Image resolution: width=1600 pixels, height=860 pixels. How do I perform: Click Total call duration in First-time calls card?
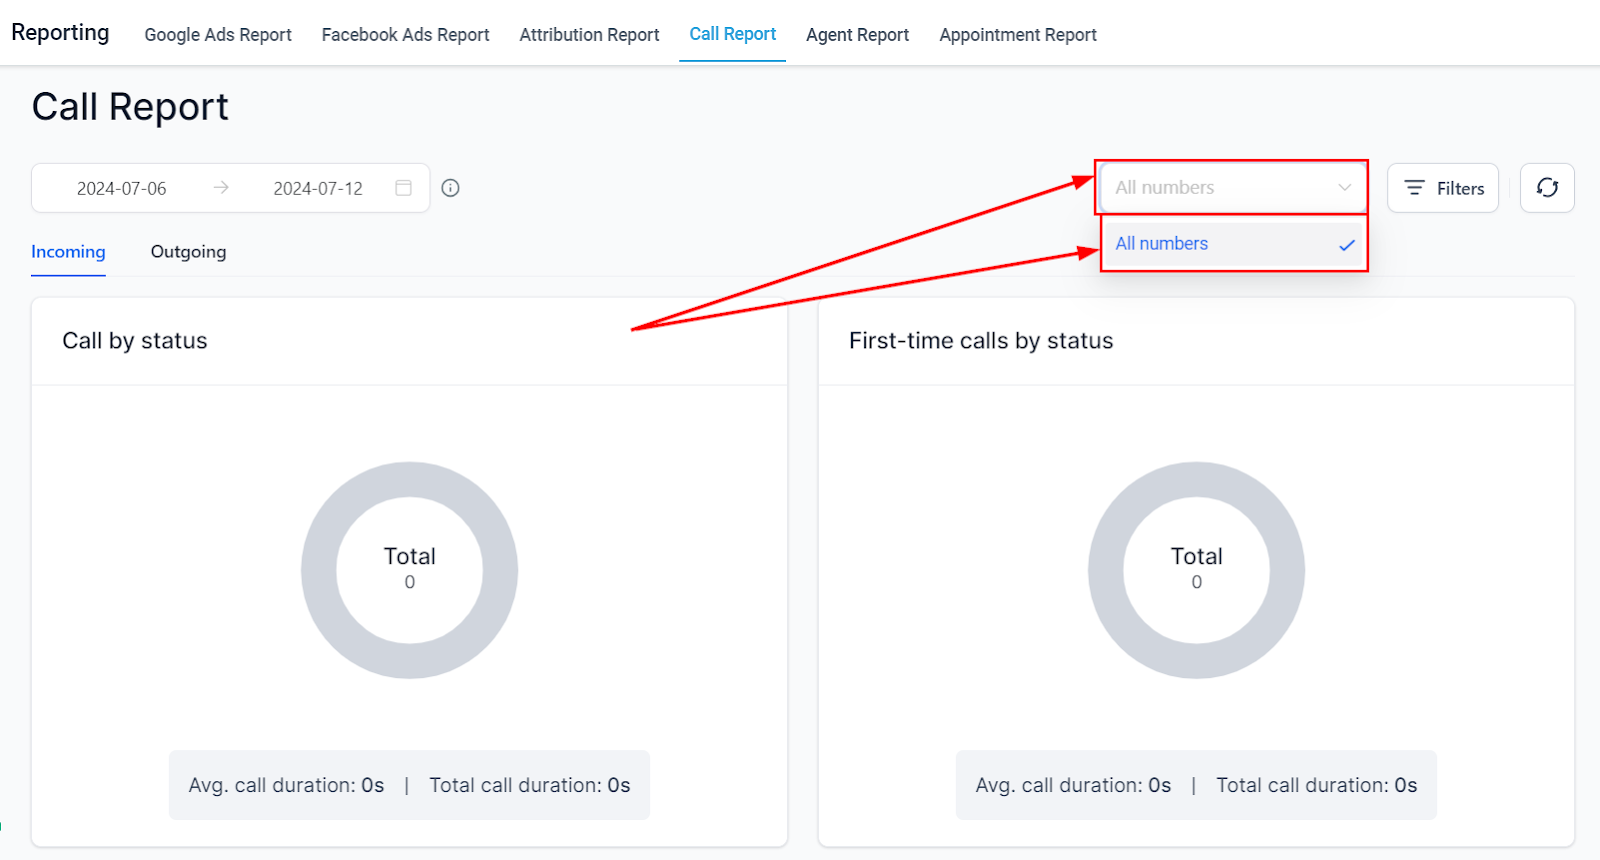(x=1317, y=785)
